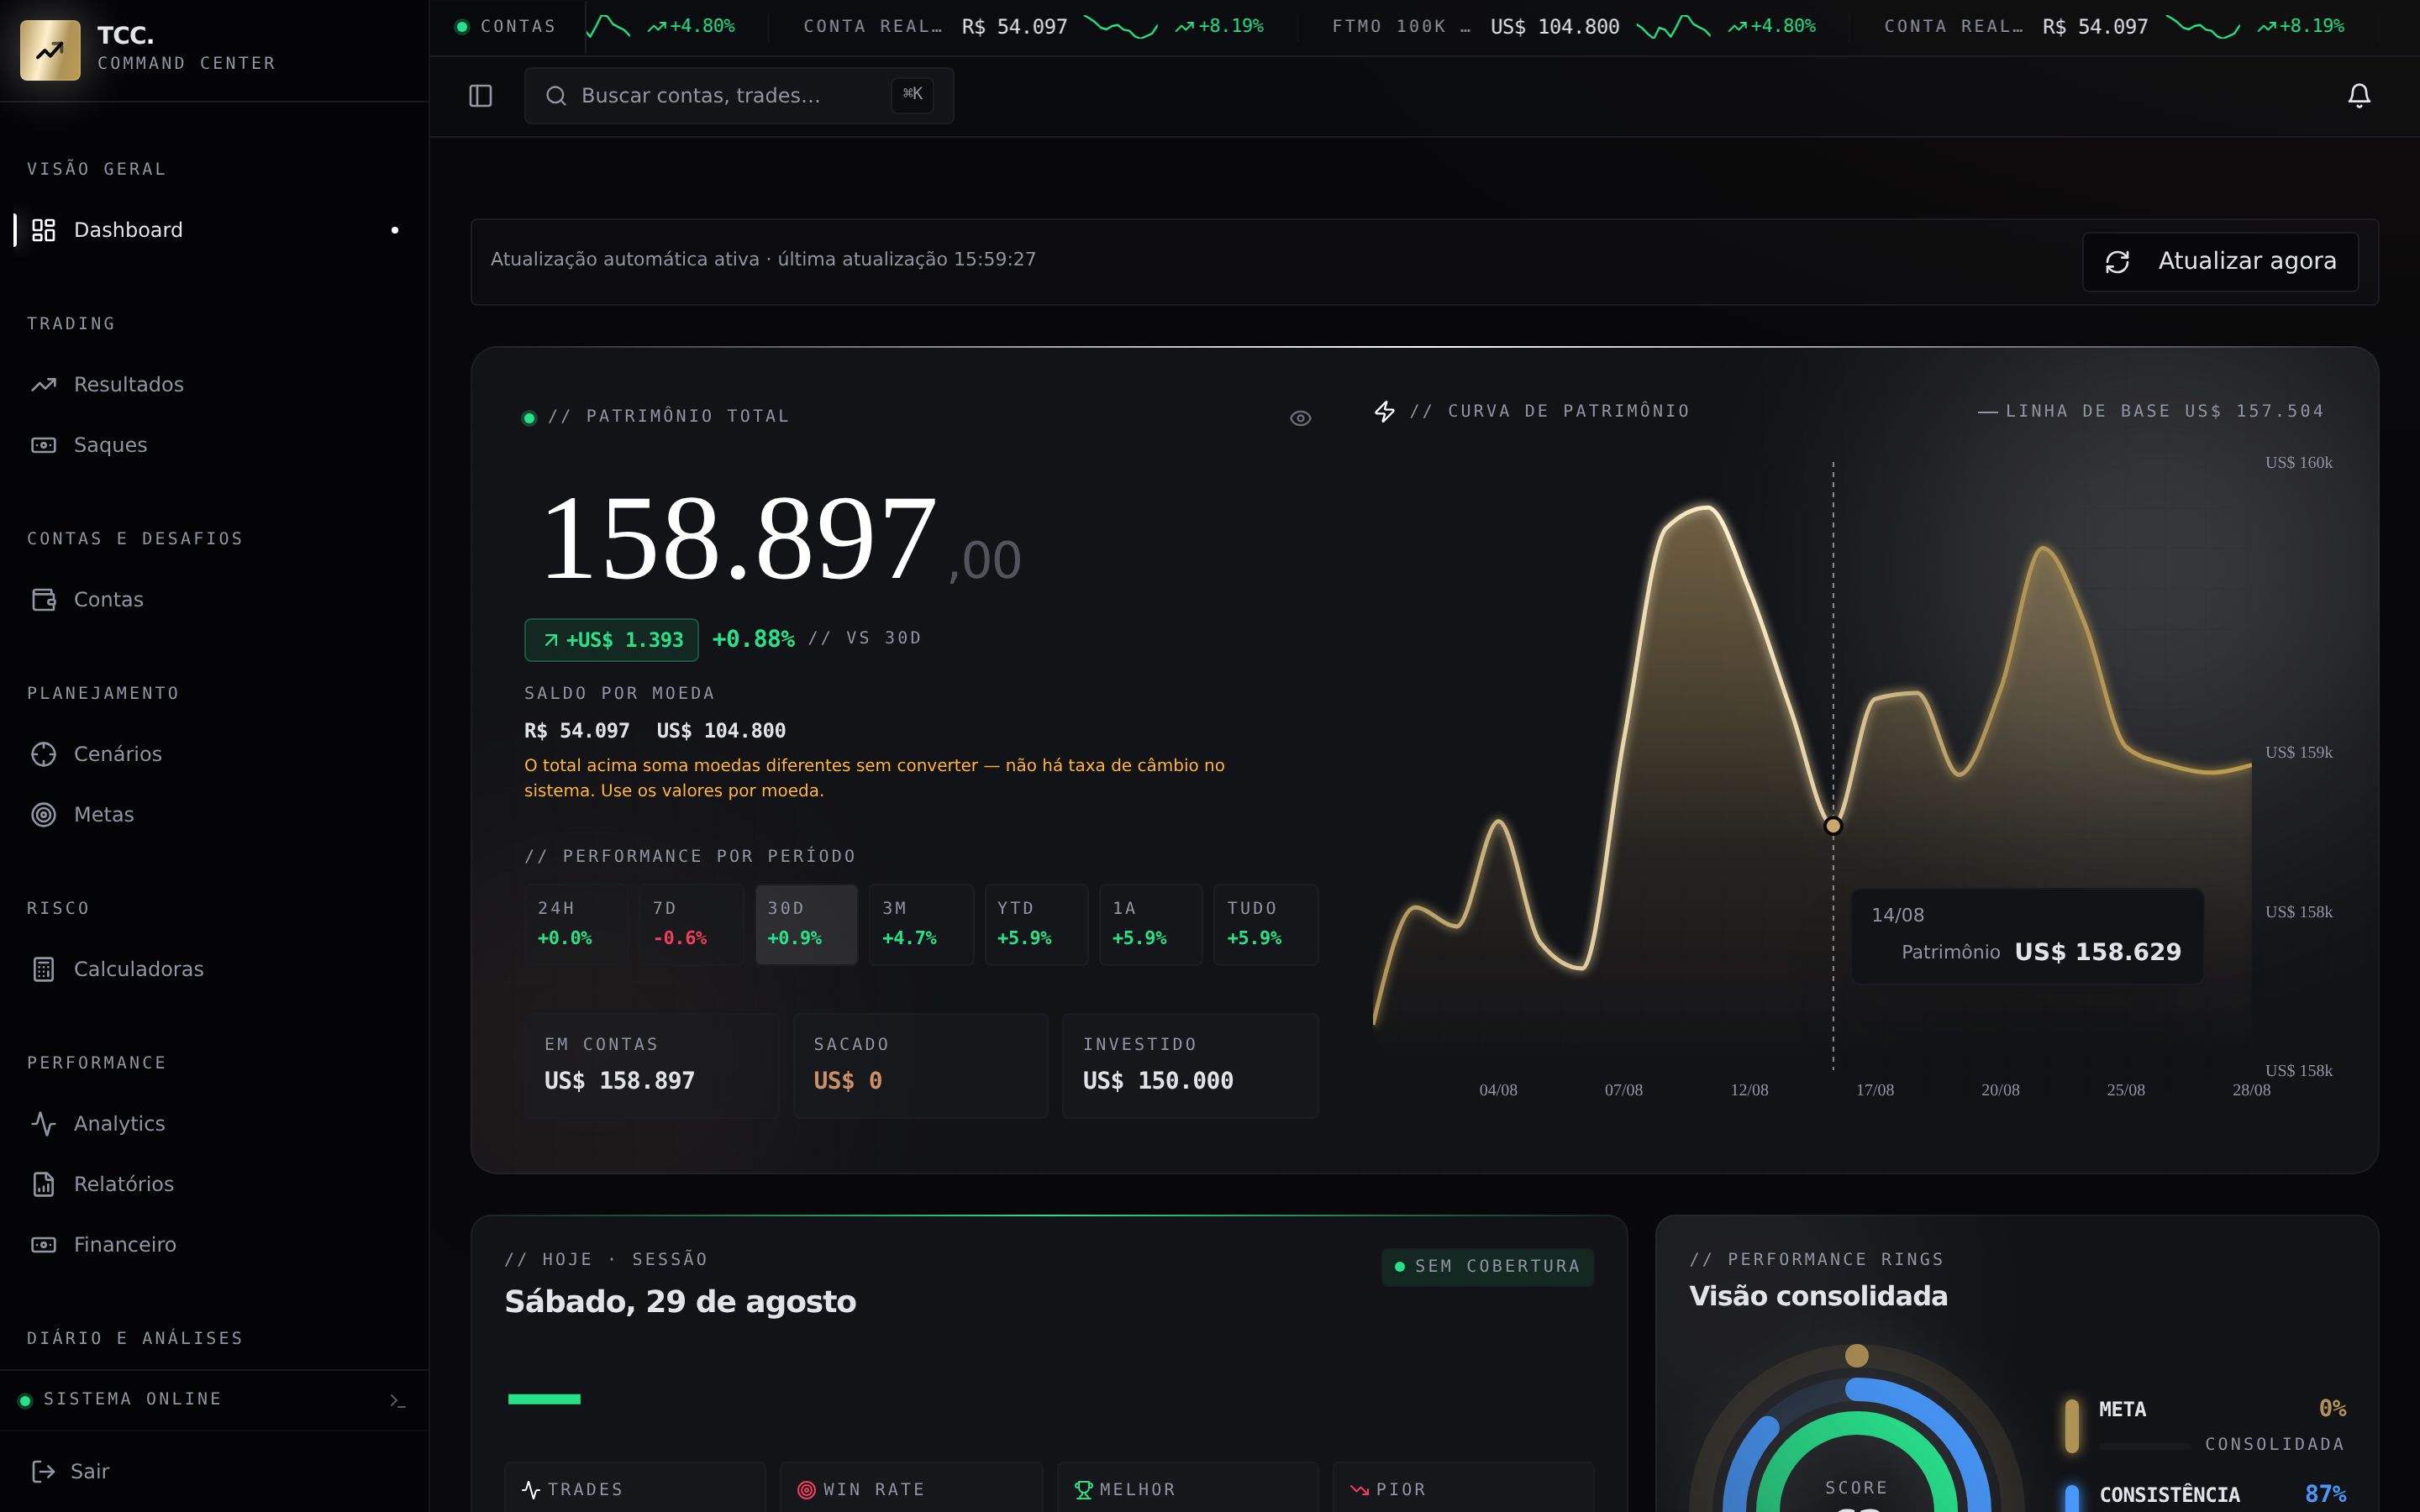
Task: Click the TCC gold logo icon
Action: click(50, 50)
